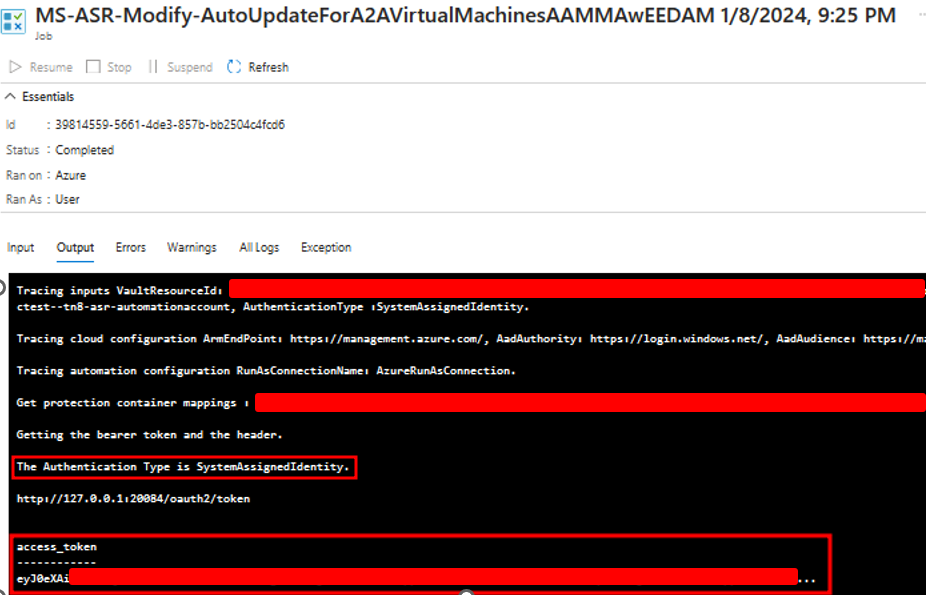Click the Tracing inputs VaultResourceId output line
Screen dimensions: 926x596
[471, 290]
